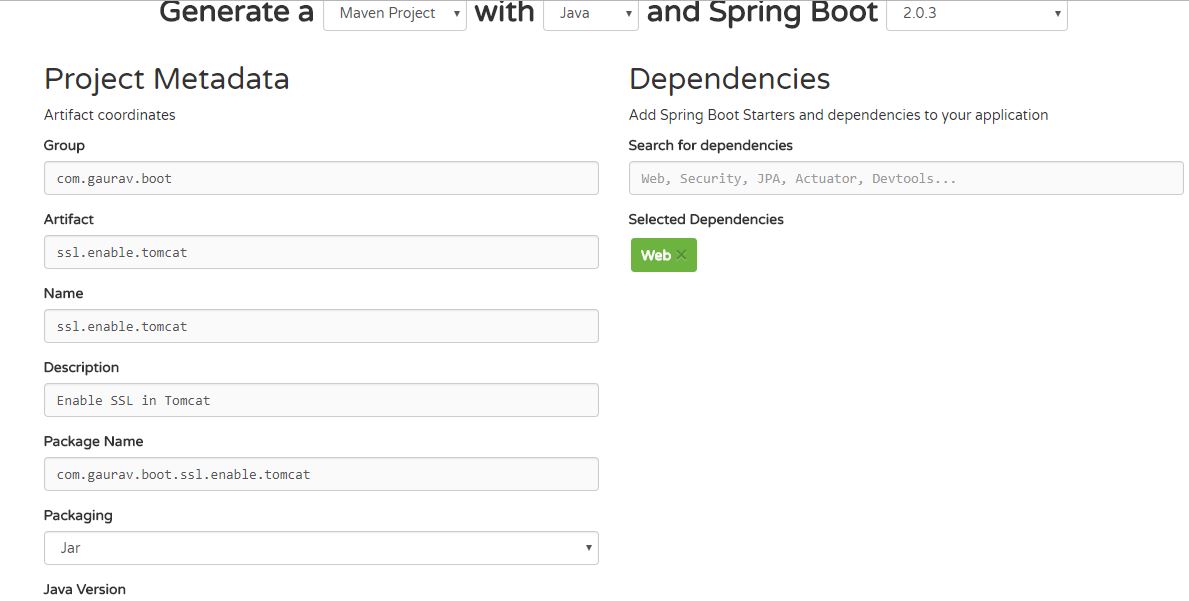Click the Java language dropdown arrow
Image resolution: width=1189 pixels, height=601 pixels.
pos(628,15)
